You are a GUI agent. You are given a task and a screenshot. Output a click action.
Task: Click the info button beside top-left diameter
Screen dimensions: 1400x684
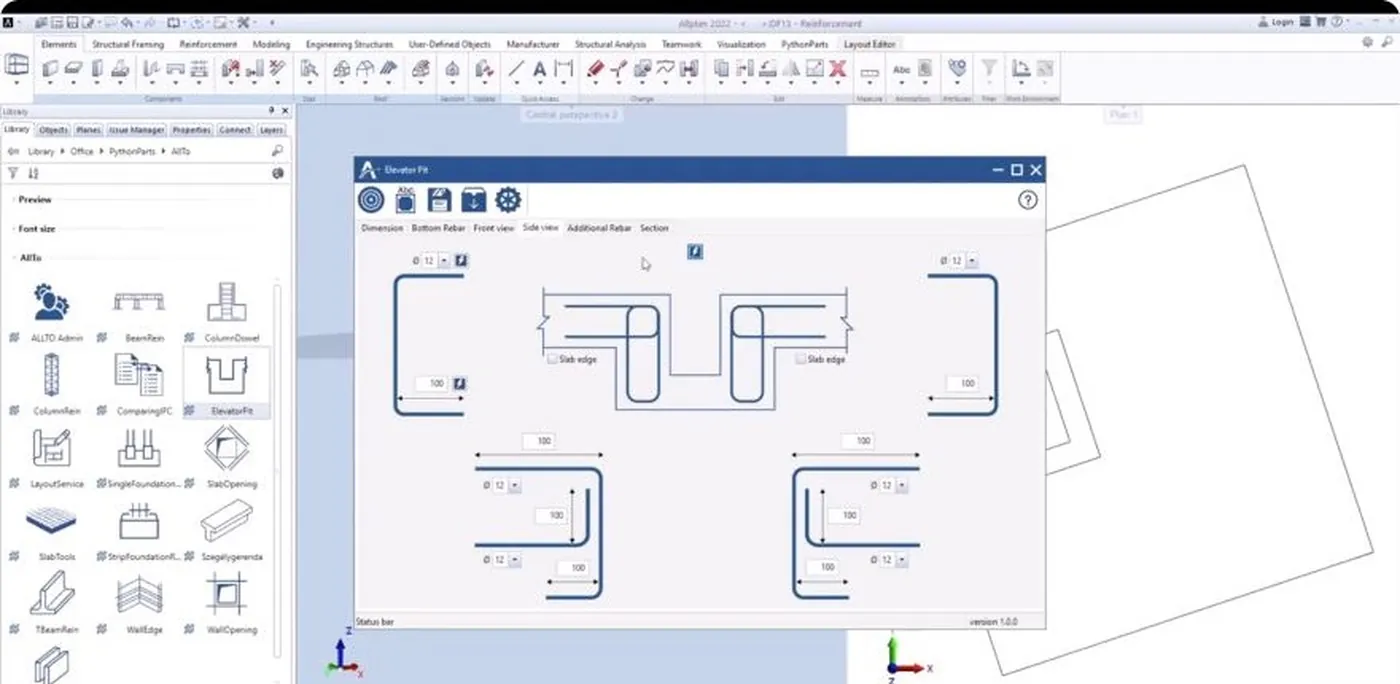(461, 261)
